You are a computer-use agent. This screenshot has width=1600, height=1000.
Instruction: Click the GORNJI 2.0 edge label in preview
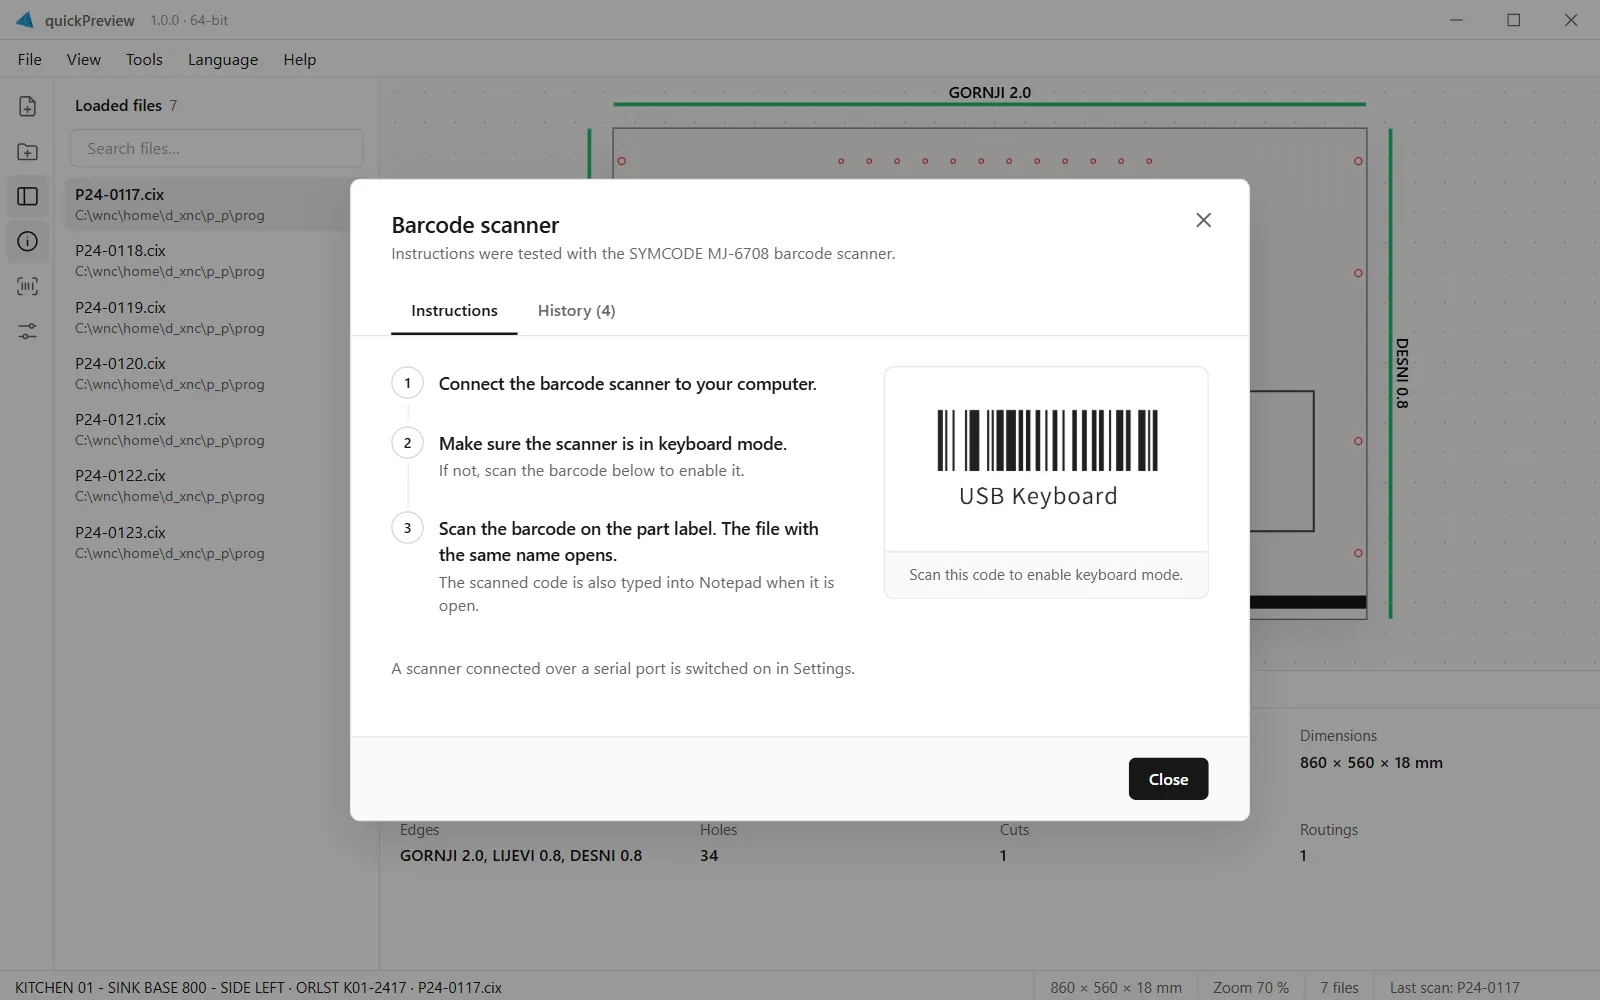(989, 92)
